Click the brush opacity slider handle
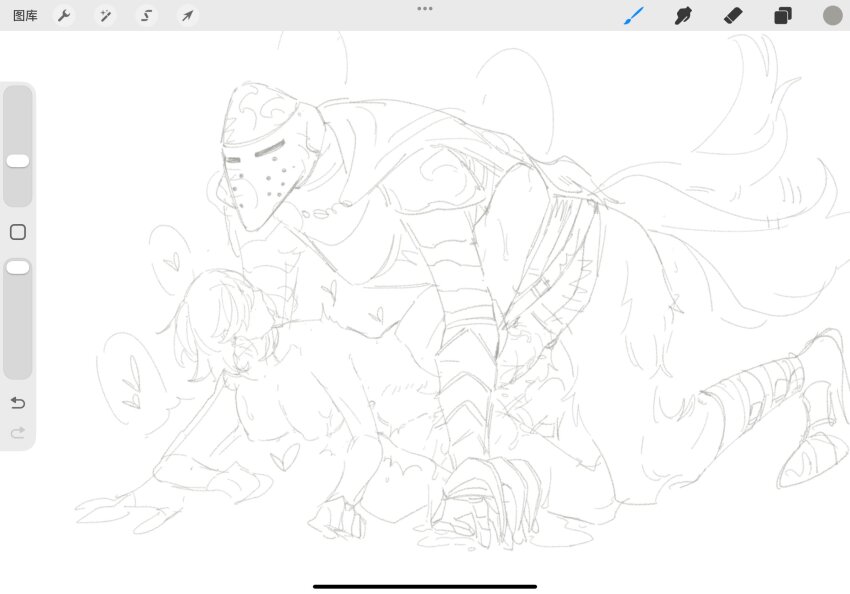 18,267
